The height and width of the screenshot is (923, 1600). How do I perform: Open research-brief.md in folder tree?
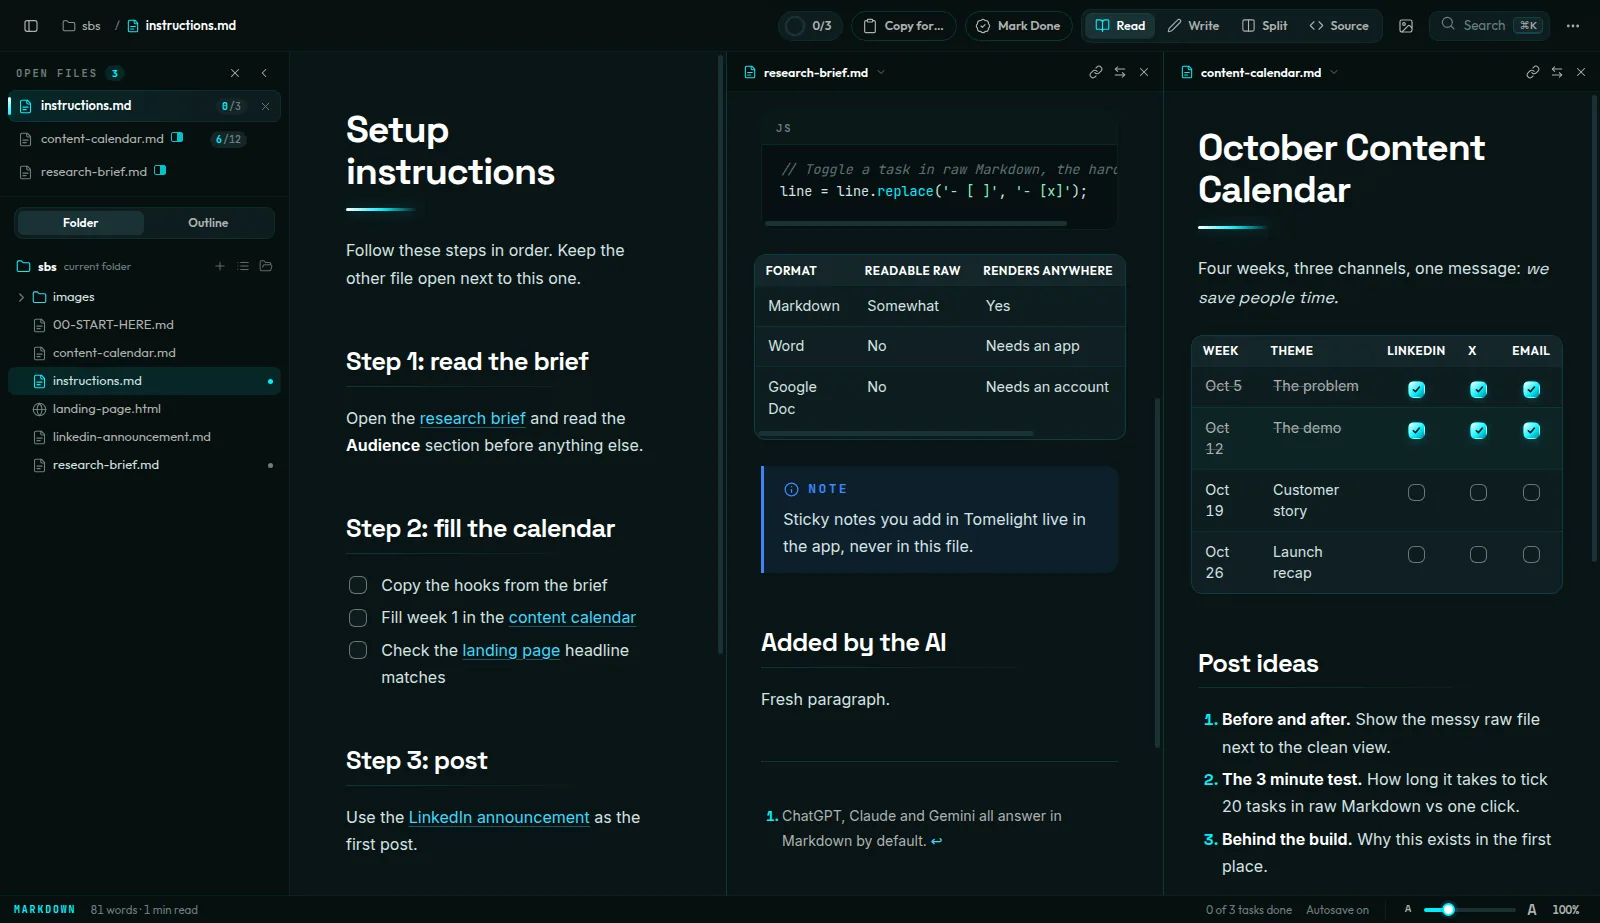144,465
